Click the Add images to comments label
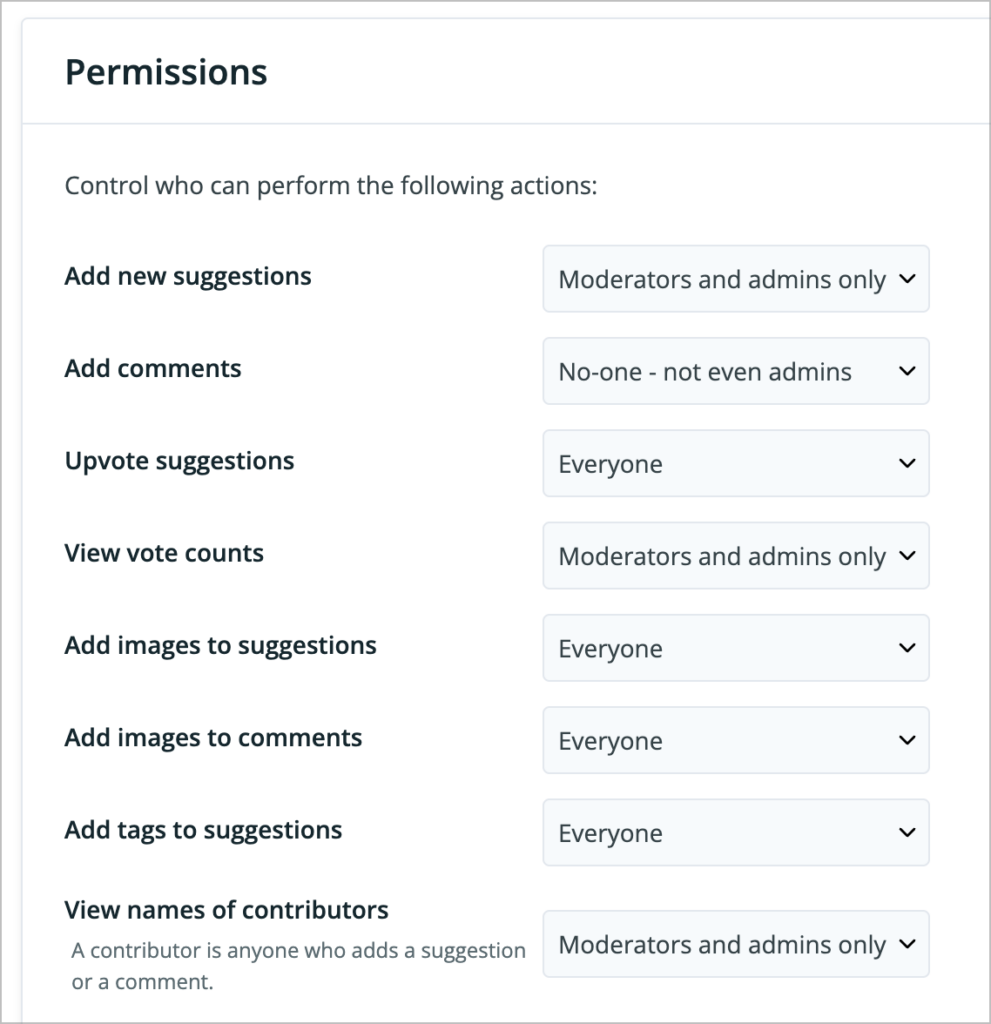991x1024 pixels. pyautogui.click(x=214, y=738)
